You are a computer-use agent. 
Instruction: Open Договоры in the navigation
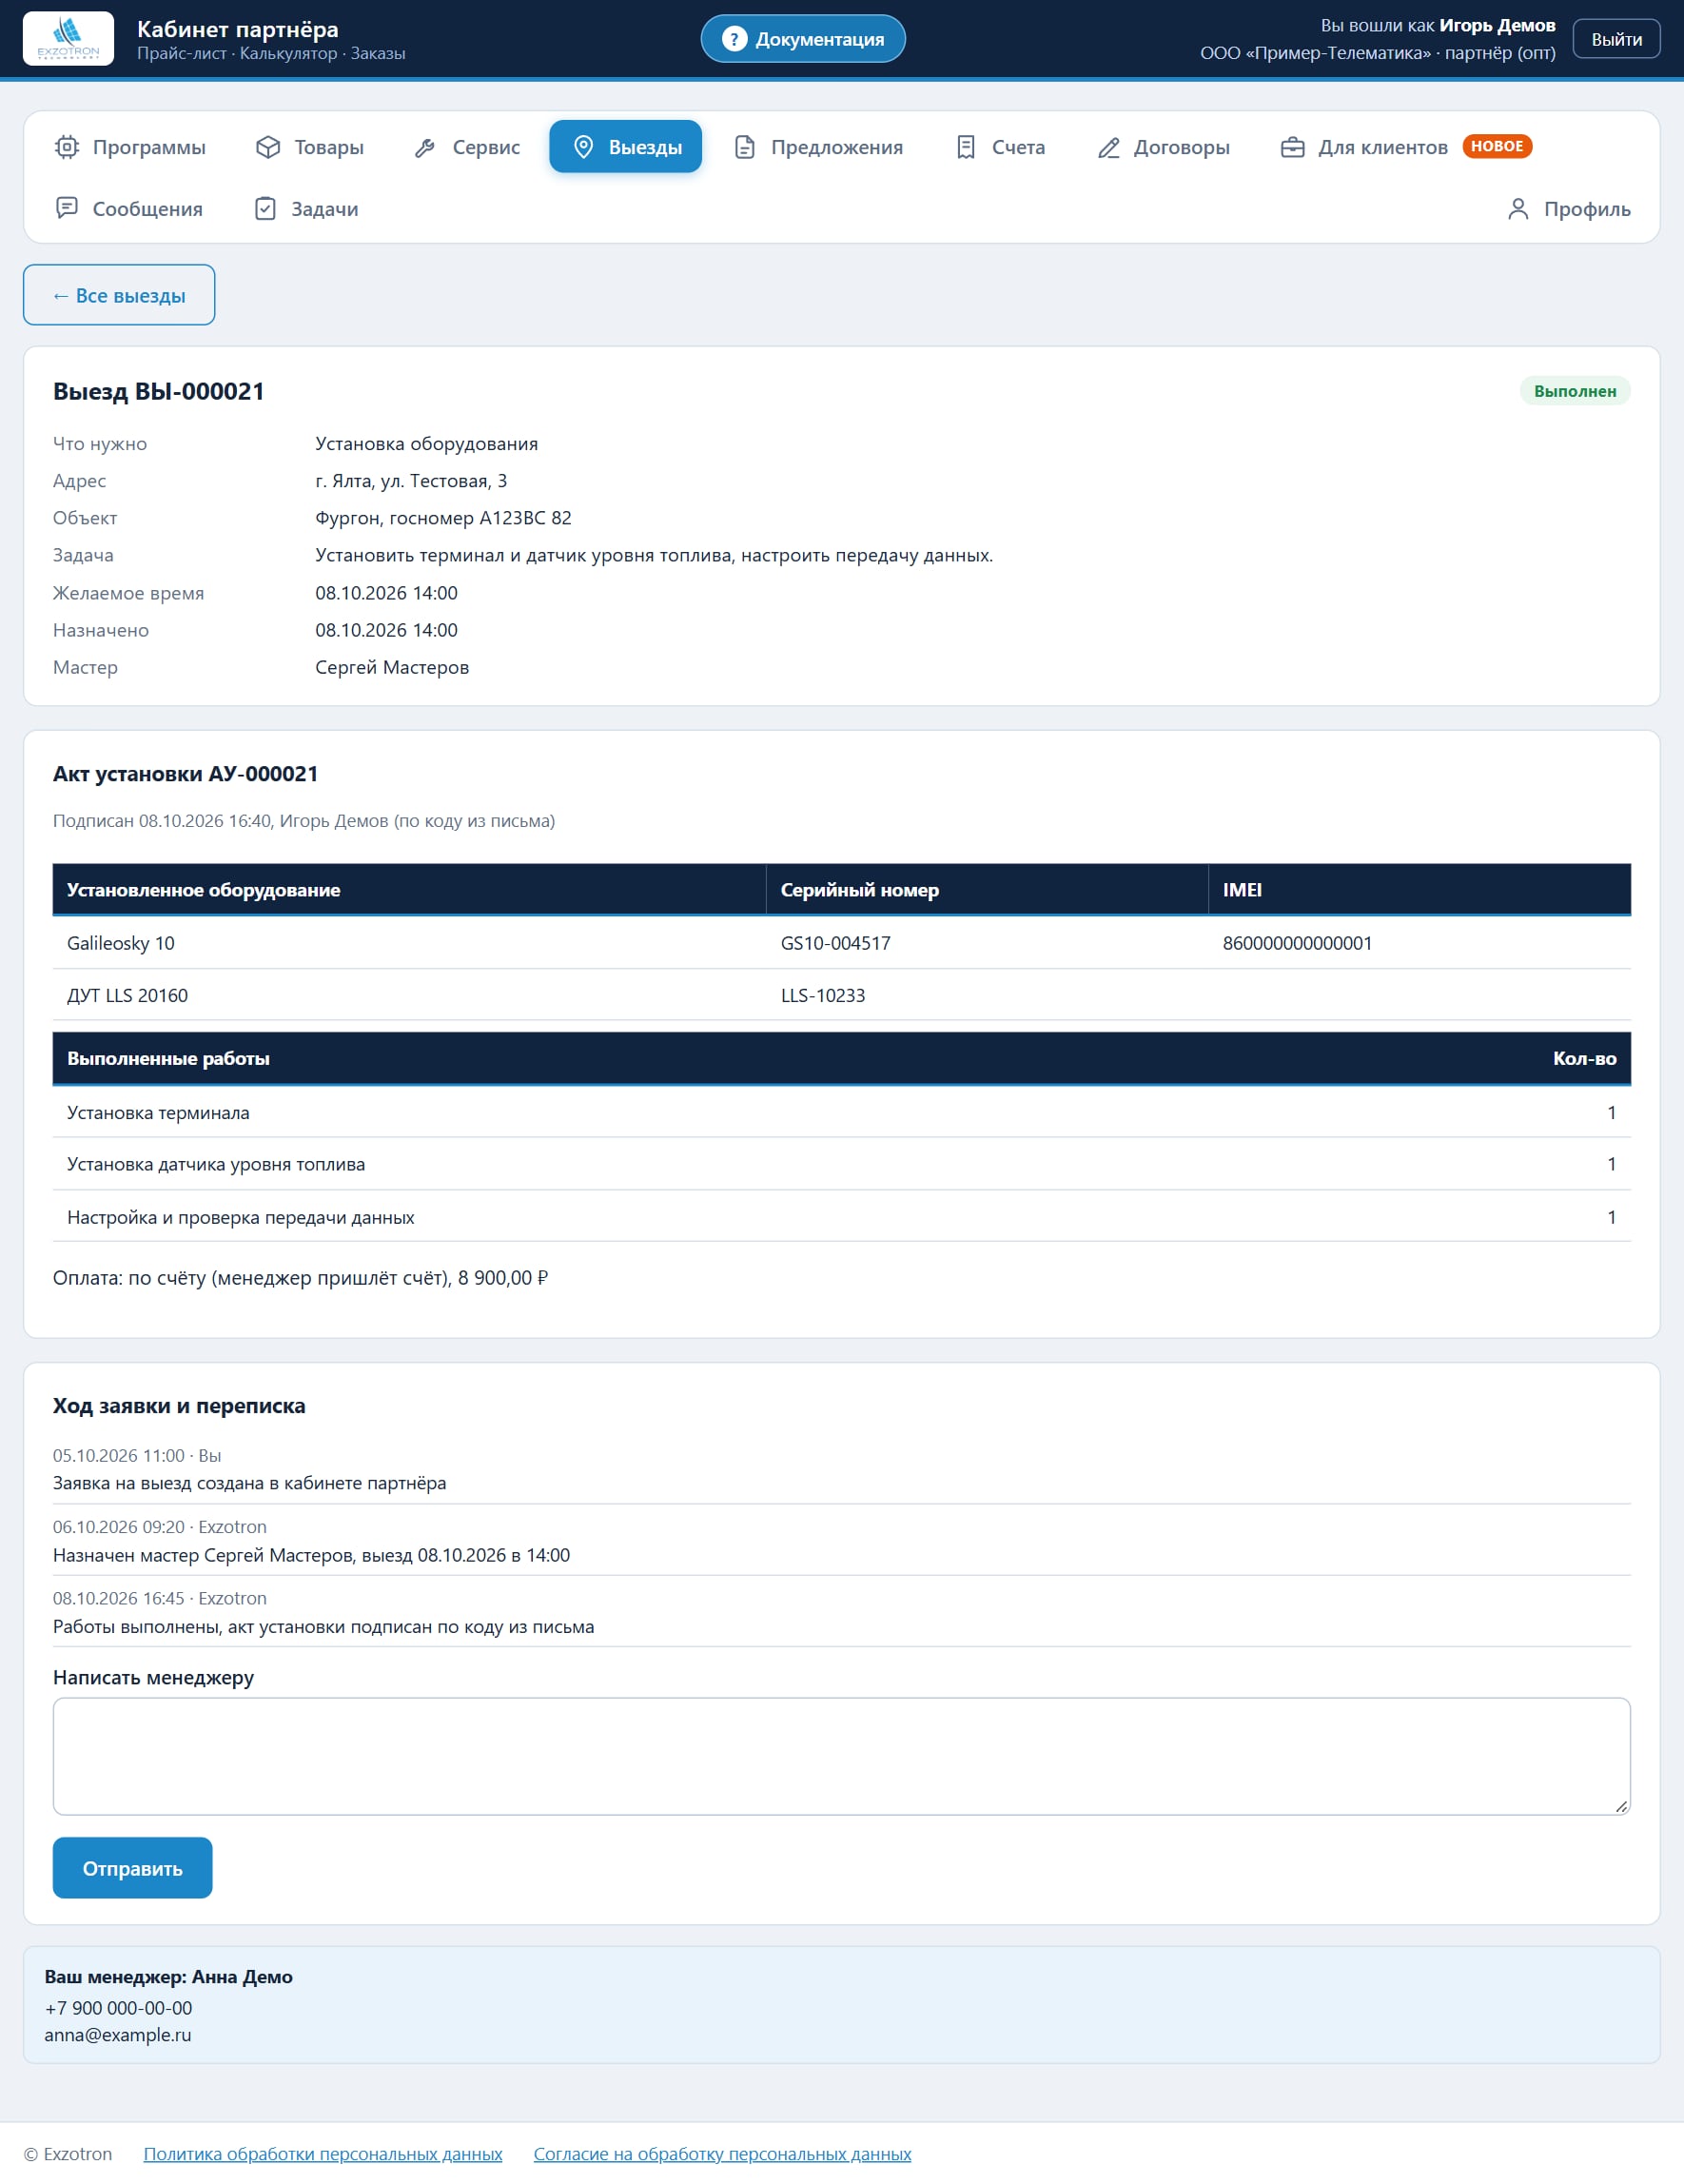(1163, 147)
